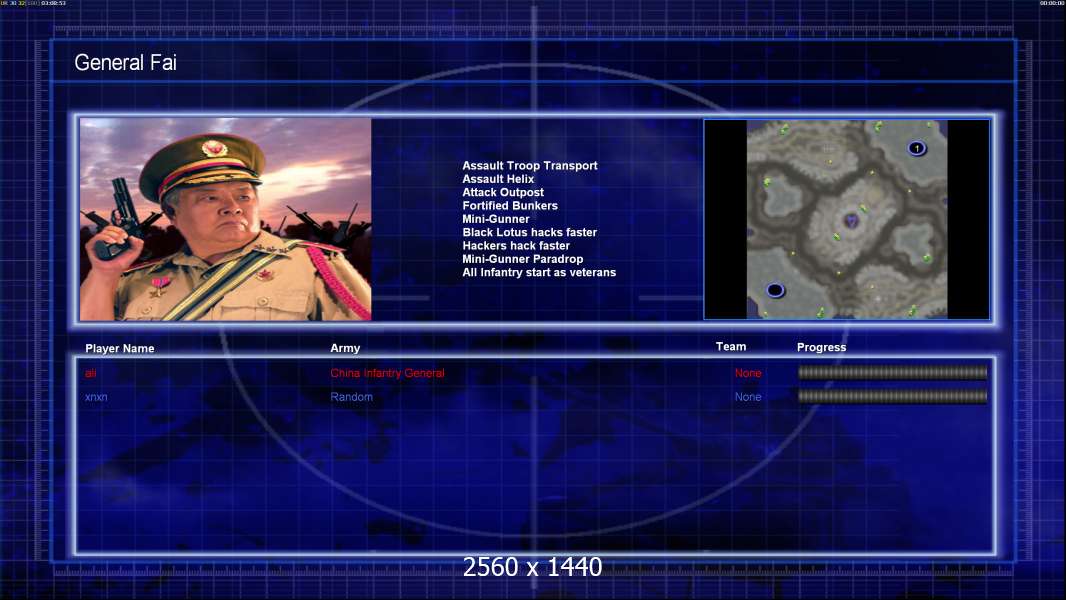Click player name 'xnxn'

(96, 397)
